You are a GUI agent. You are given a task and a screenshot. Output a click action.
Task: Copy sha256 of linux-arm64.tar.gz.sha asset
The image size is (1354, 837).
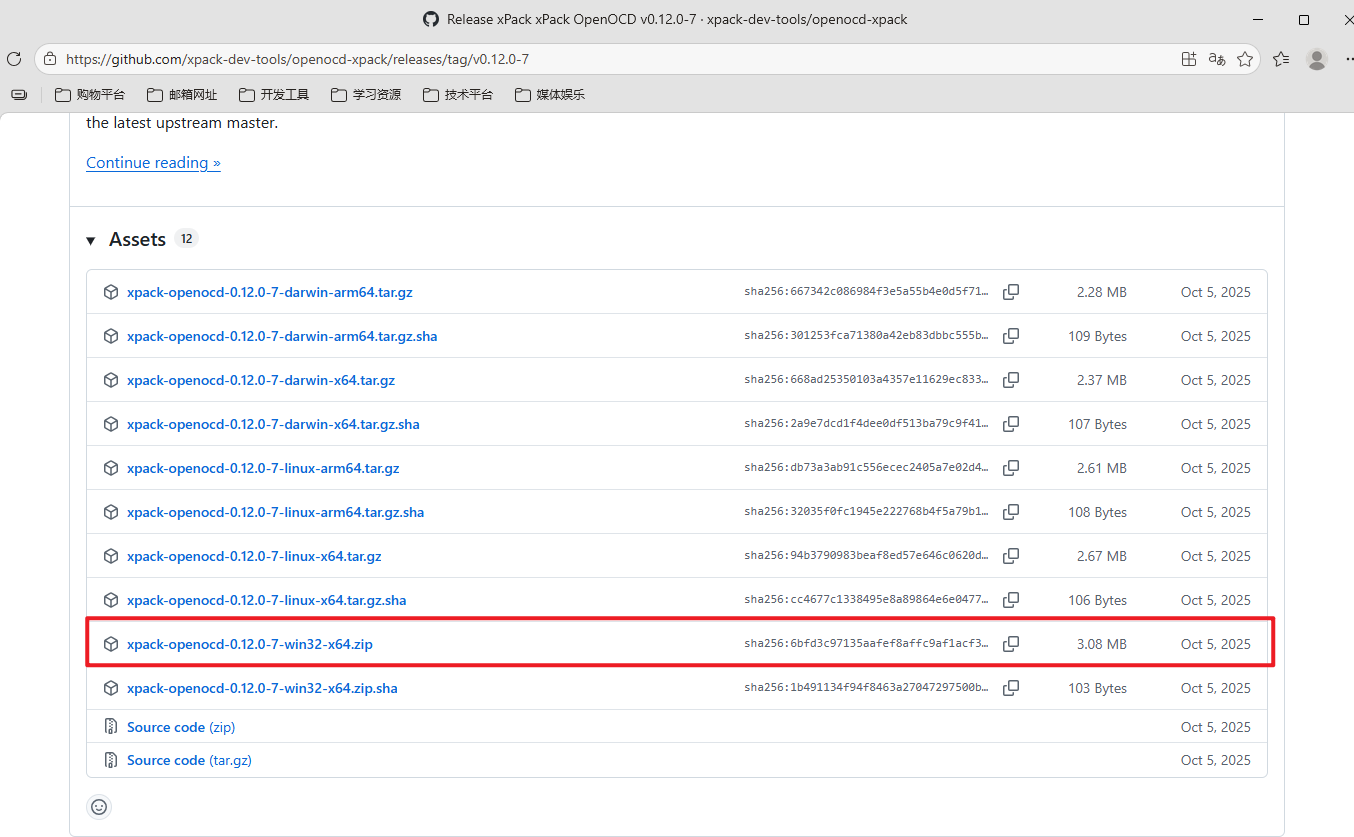tap(1011, 512)
